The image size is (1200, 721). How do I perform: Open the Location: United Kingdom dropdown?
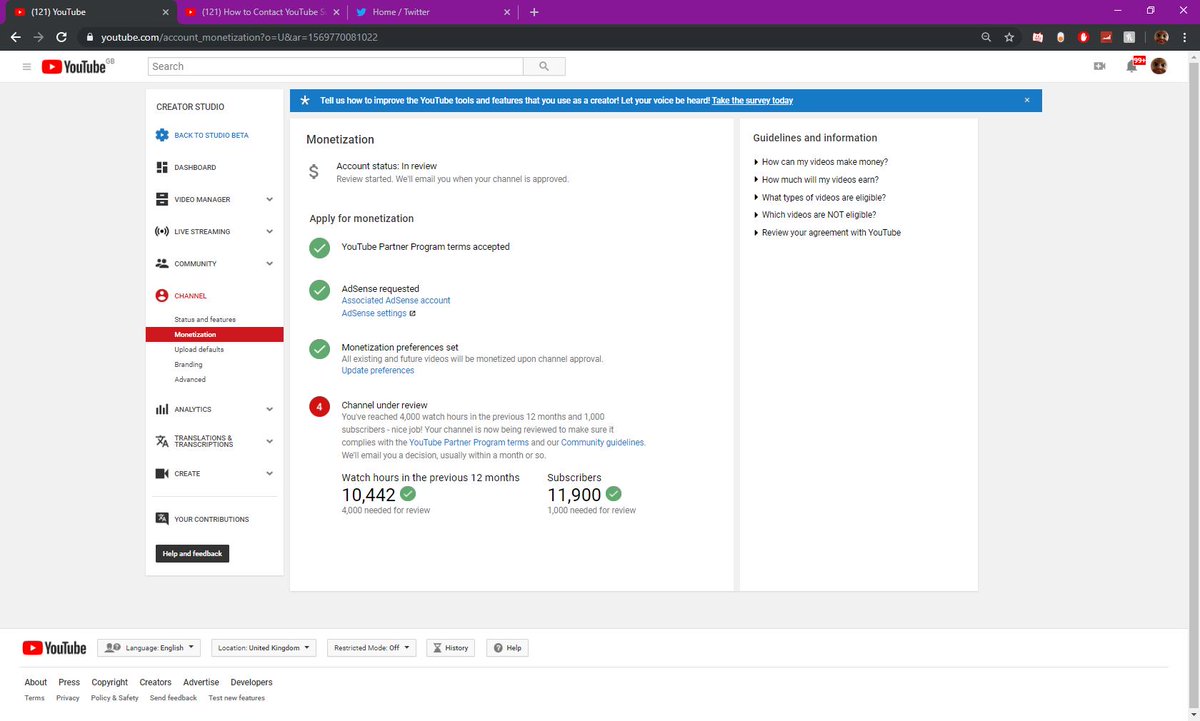263,648
